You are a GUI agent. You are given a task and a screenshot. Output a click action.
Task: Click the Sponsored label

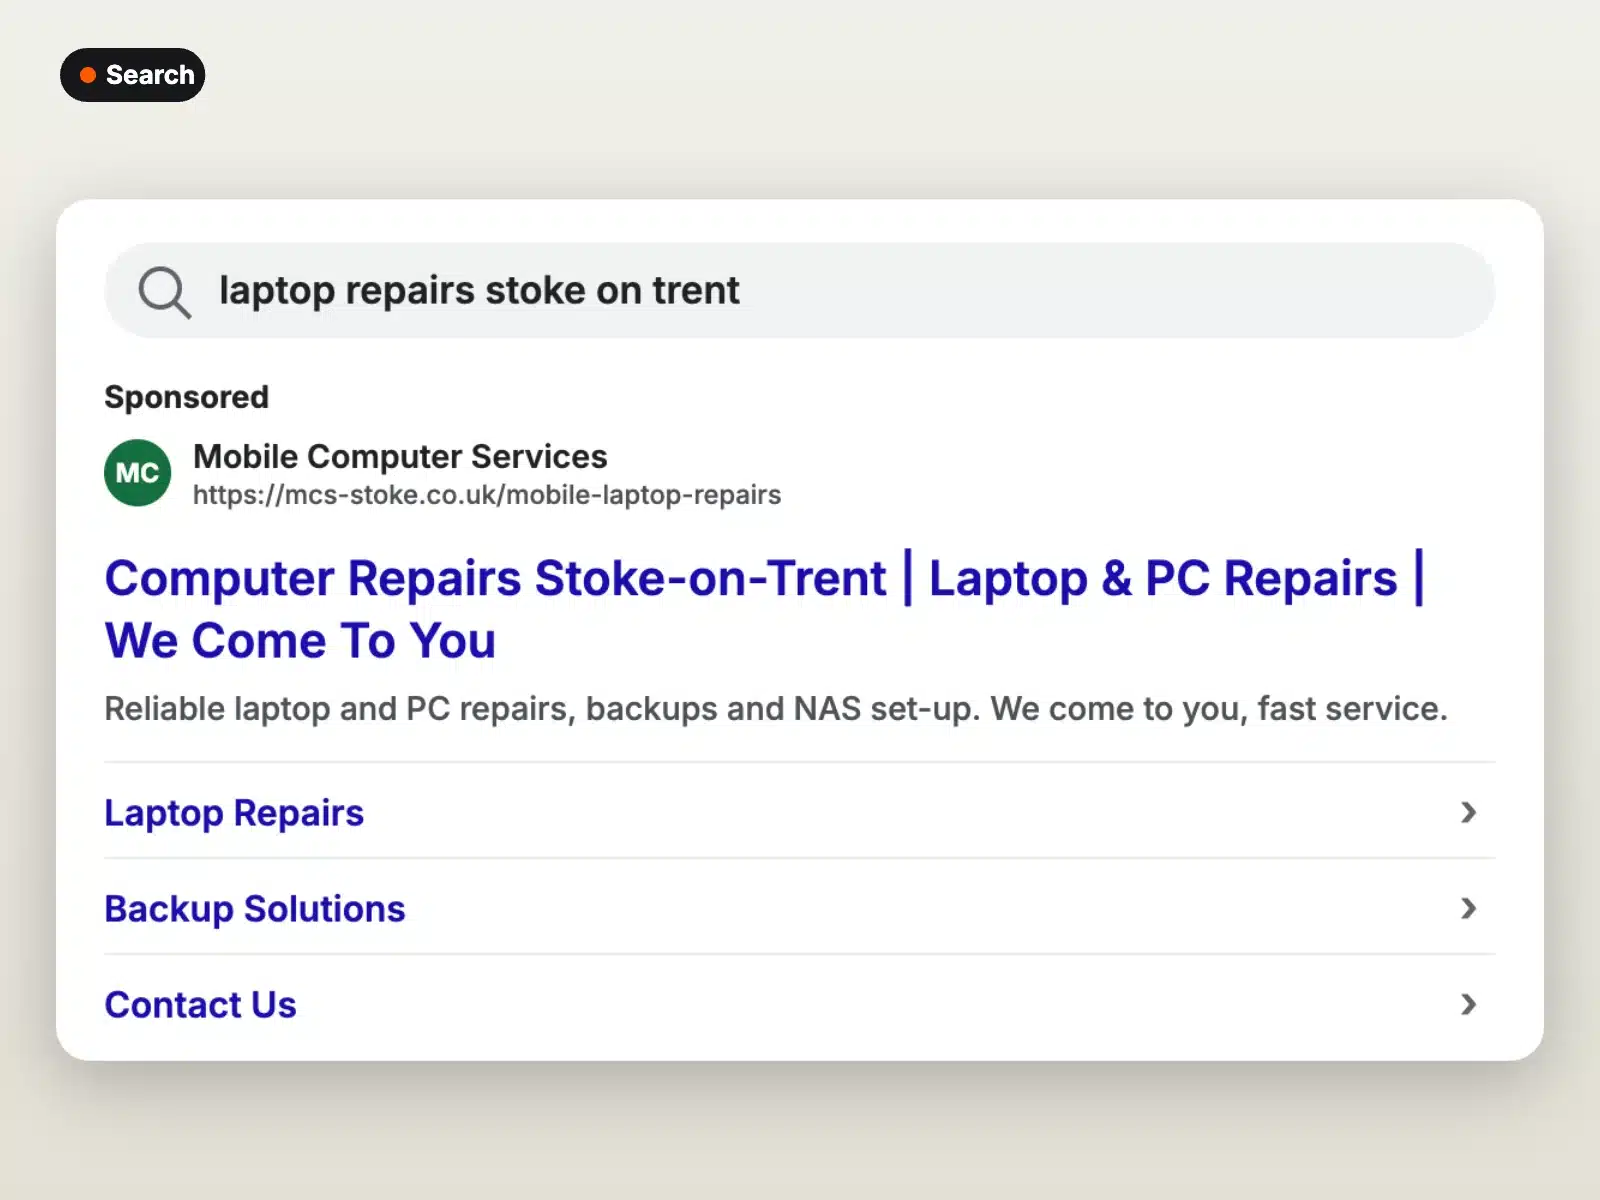coord(187,397)
